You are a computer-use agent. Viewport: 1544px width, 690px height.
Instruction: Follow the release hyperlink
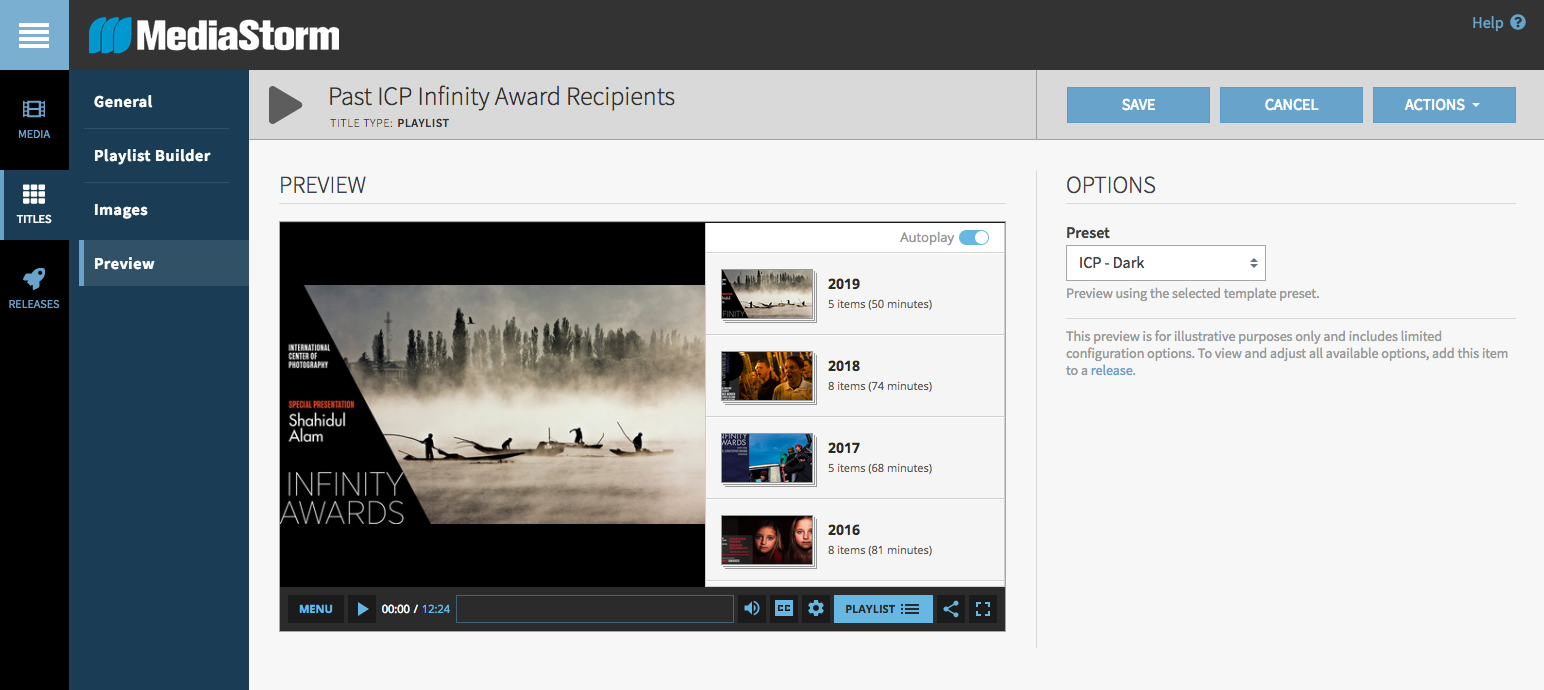1111,370
